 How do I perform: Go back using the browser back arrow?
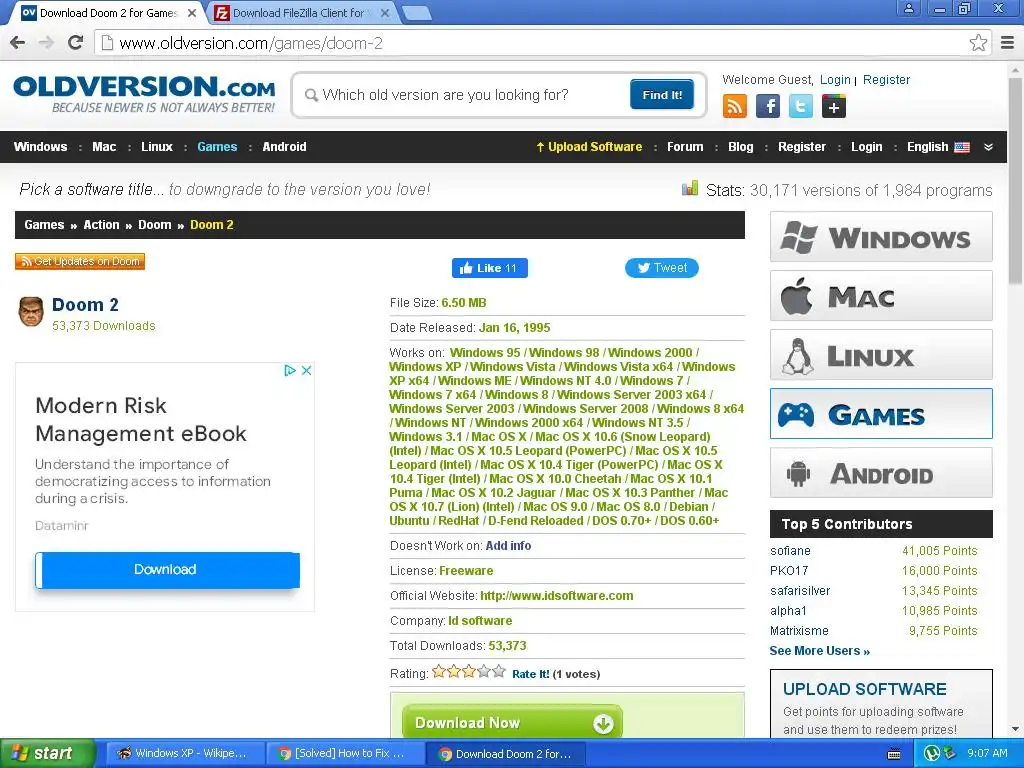tap(18, 43)
